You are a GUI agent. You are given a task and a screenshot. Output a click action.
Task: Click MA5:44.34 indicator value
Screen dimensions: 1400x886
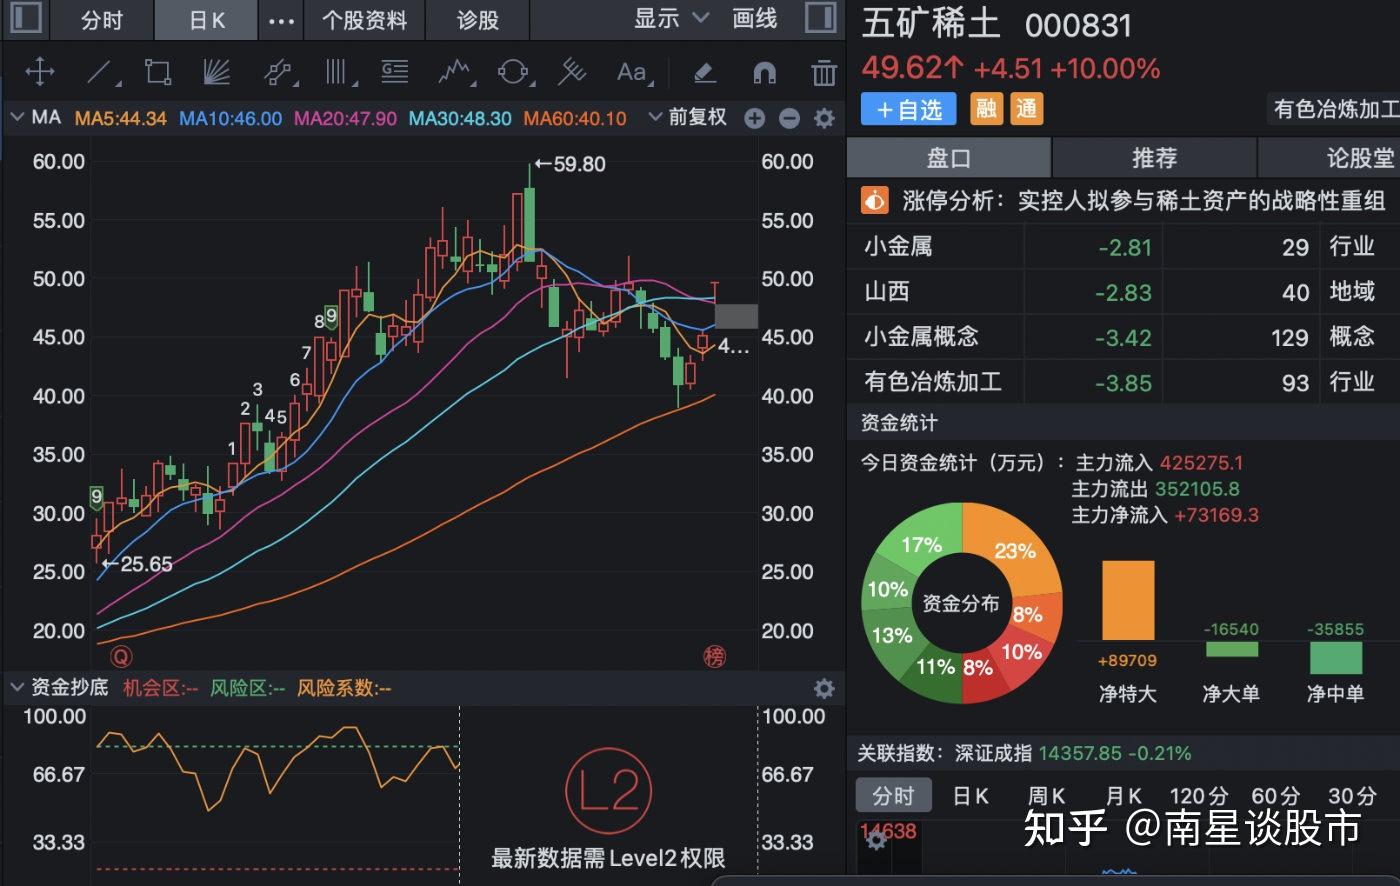click(121, 118)
